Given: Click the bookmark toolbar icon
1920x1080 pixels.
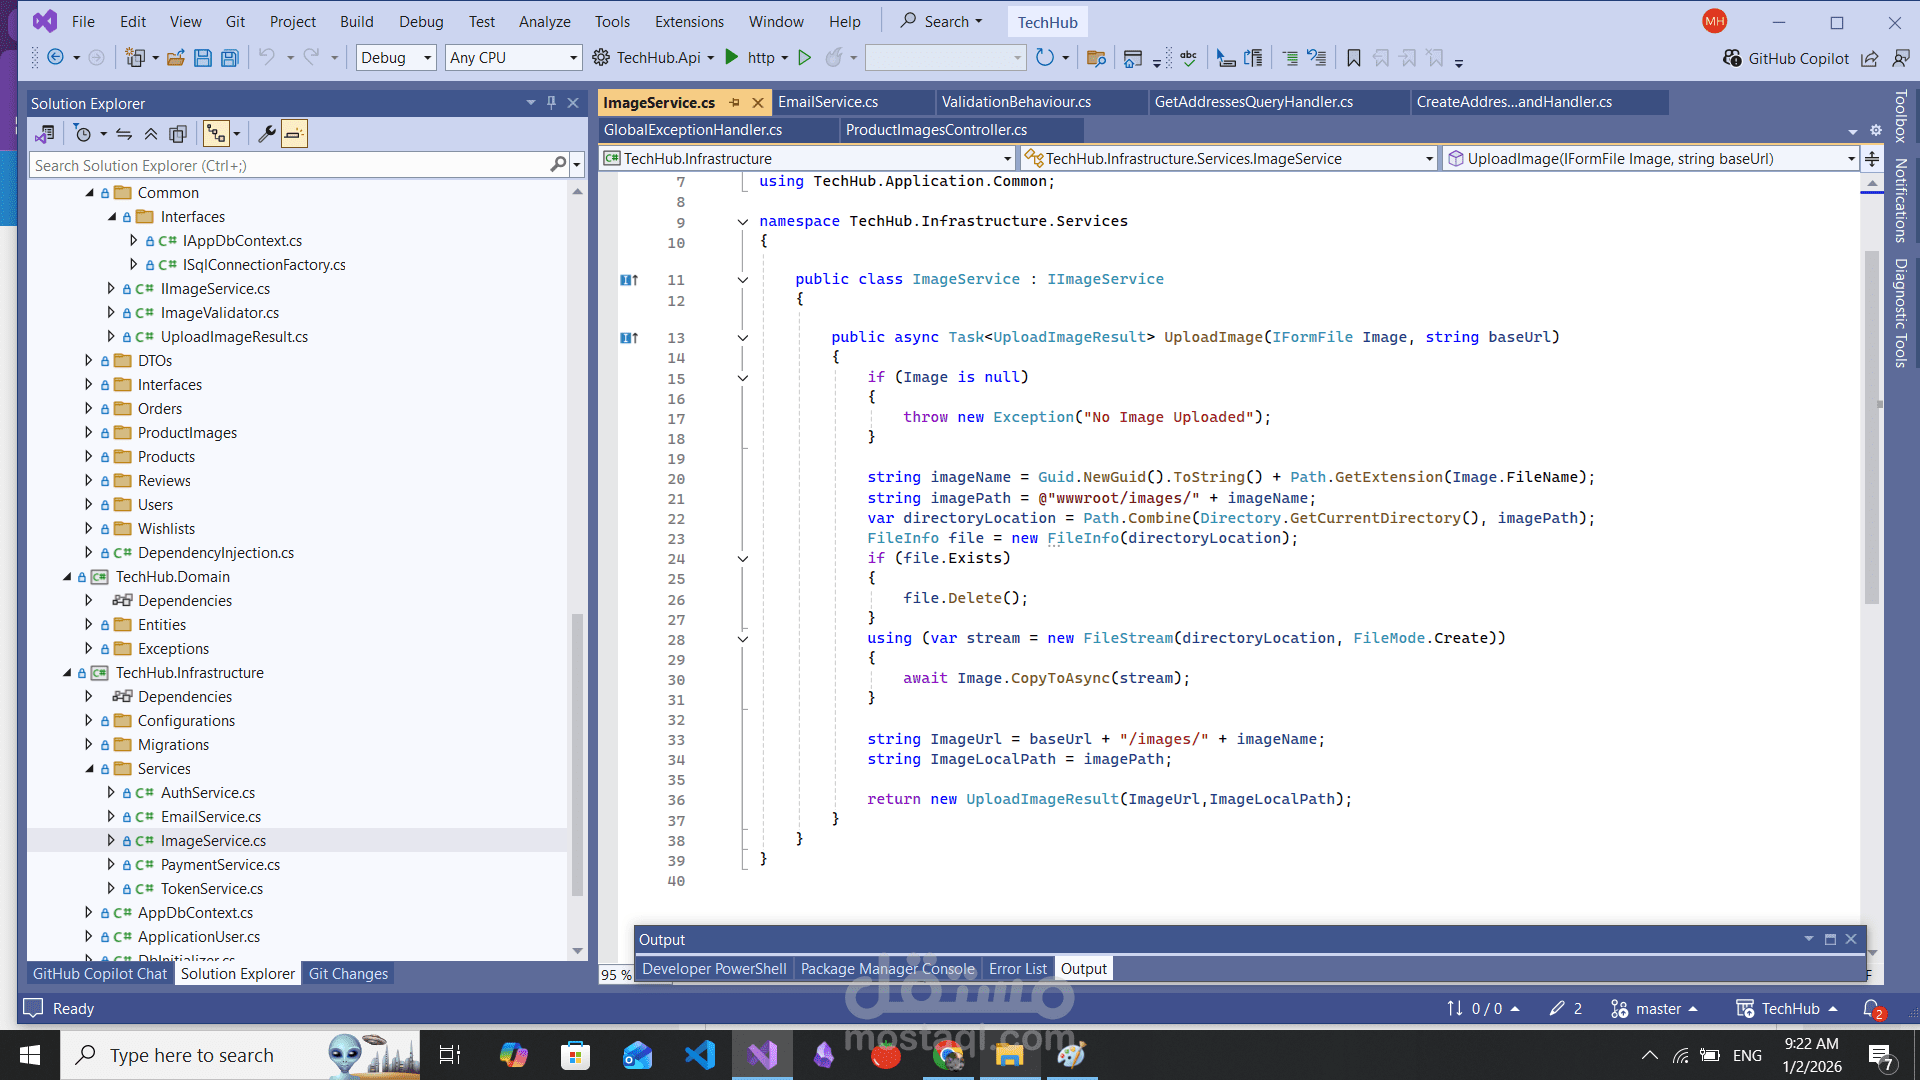Looking at the screenshot, I should [1354, 58].
